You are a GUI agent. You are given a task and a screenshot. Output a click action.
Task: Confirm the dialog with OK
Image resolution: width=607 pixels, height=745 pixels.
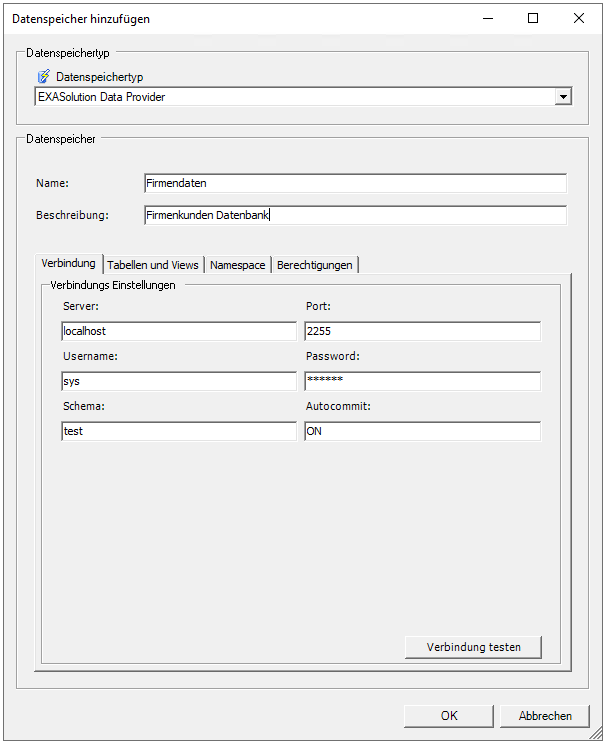pos(449,716)
